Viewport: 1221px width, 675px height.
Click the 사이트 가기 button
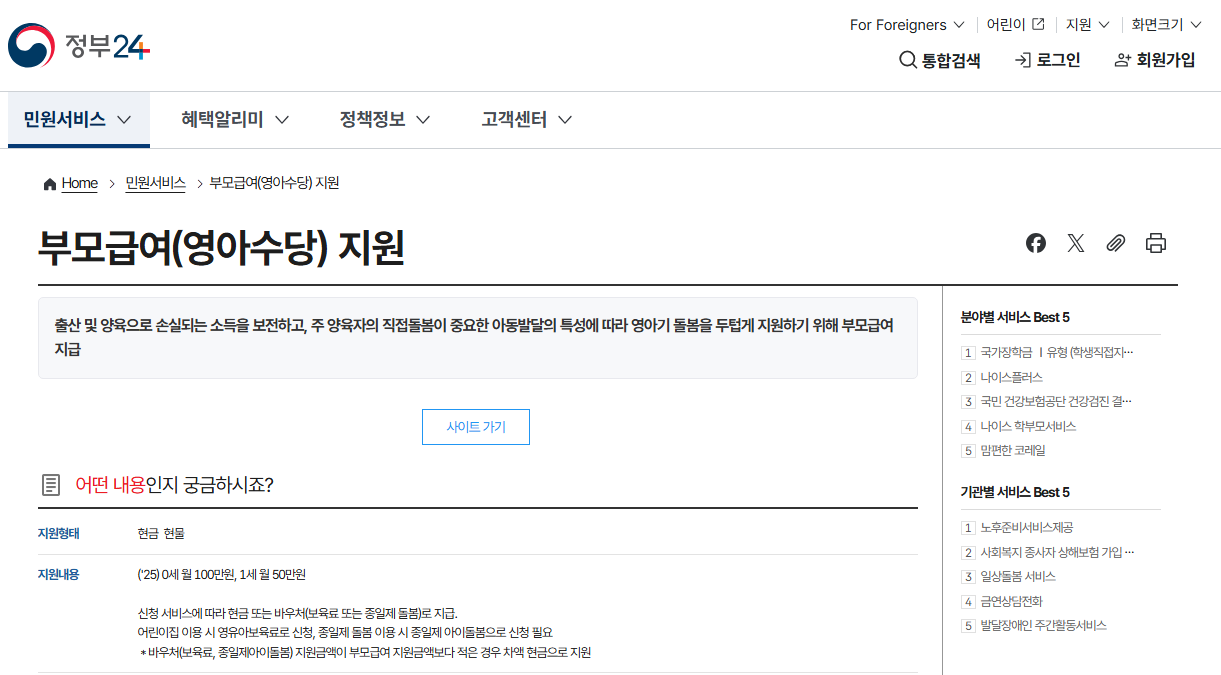click(476, 426)
